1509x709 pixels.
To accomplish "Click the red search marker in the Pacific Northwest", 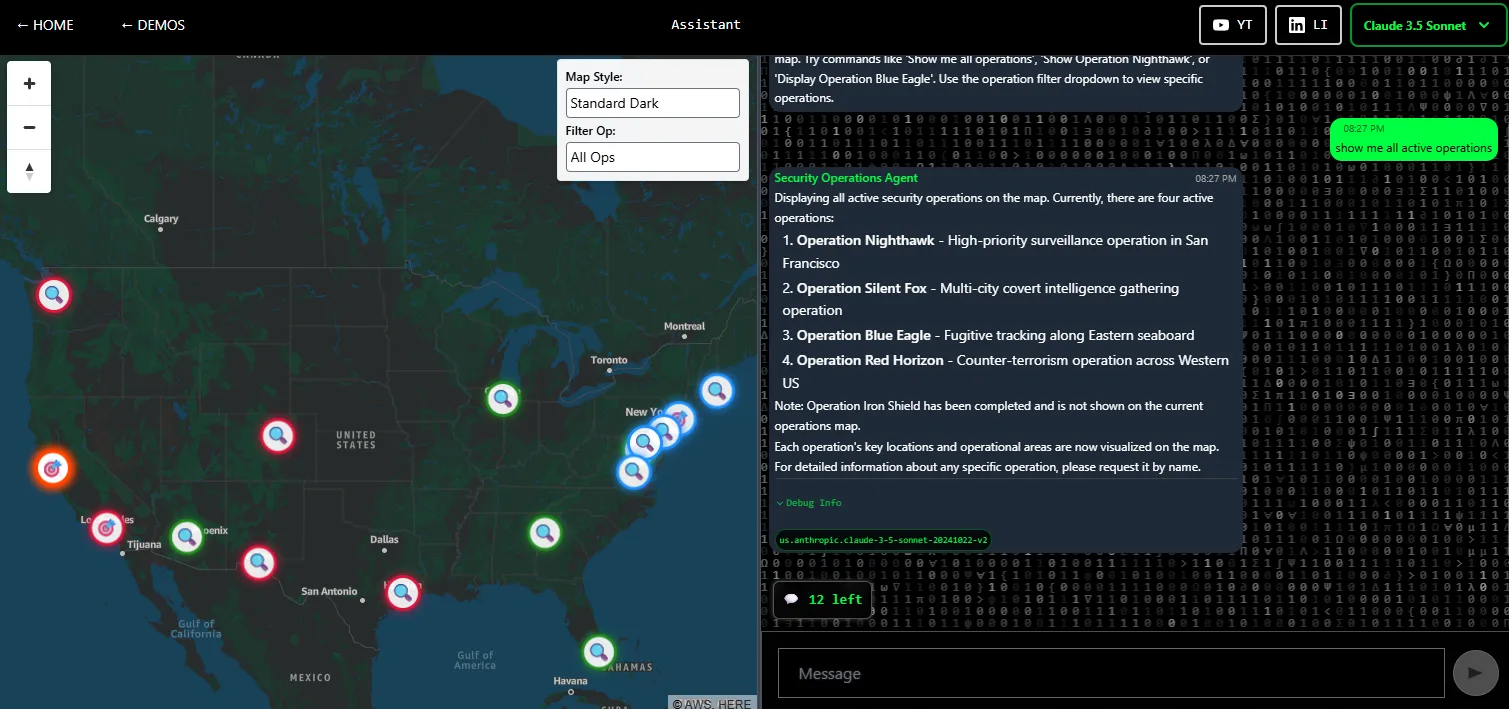I will click(54, 295).
